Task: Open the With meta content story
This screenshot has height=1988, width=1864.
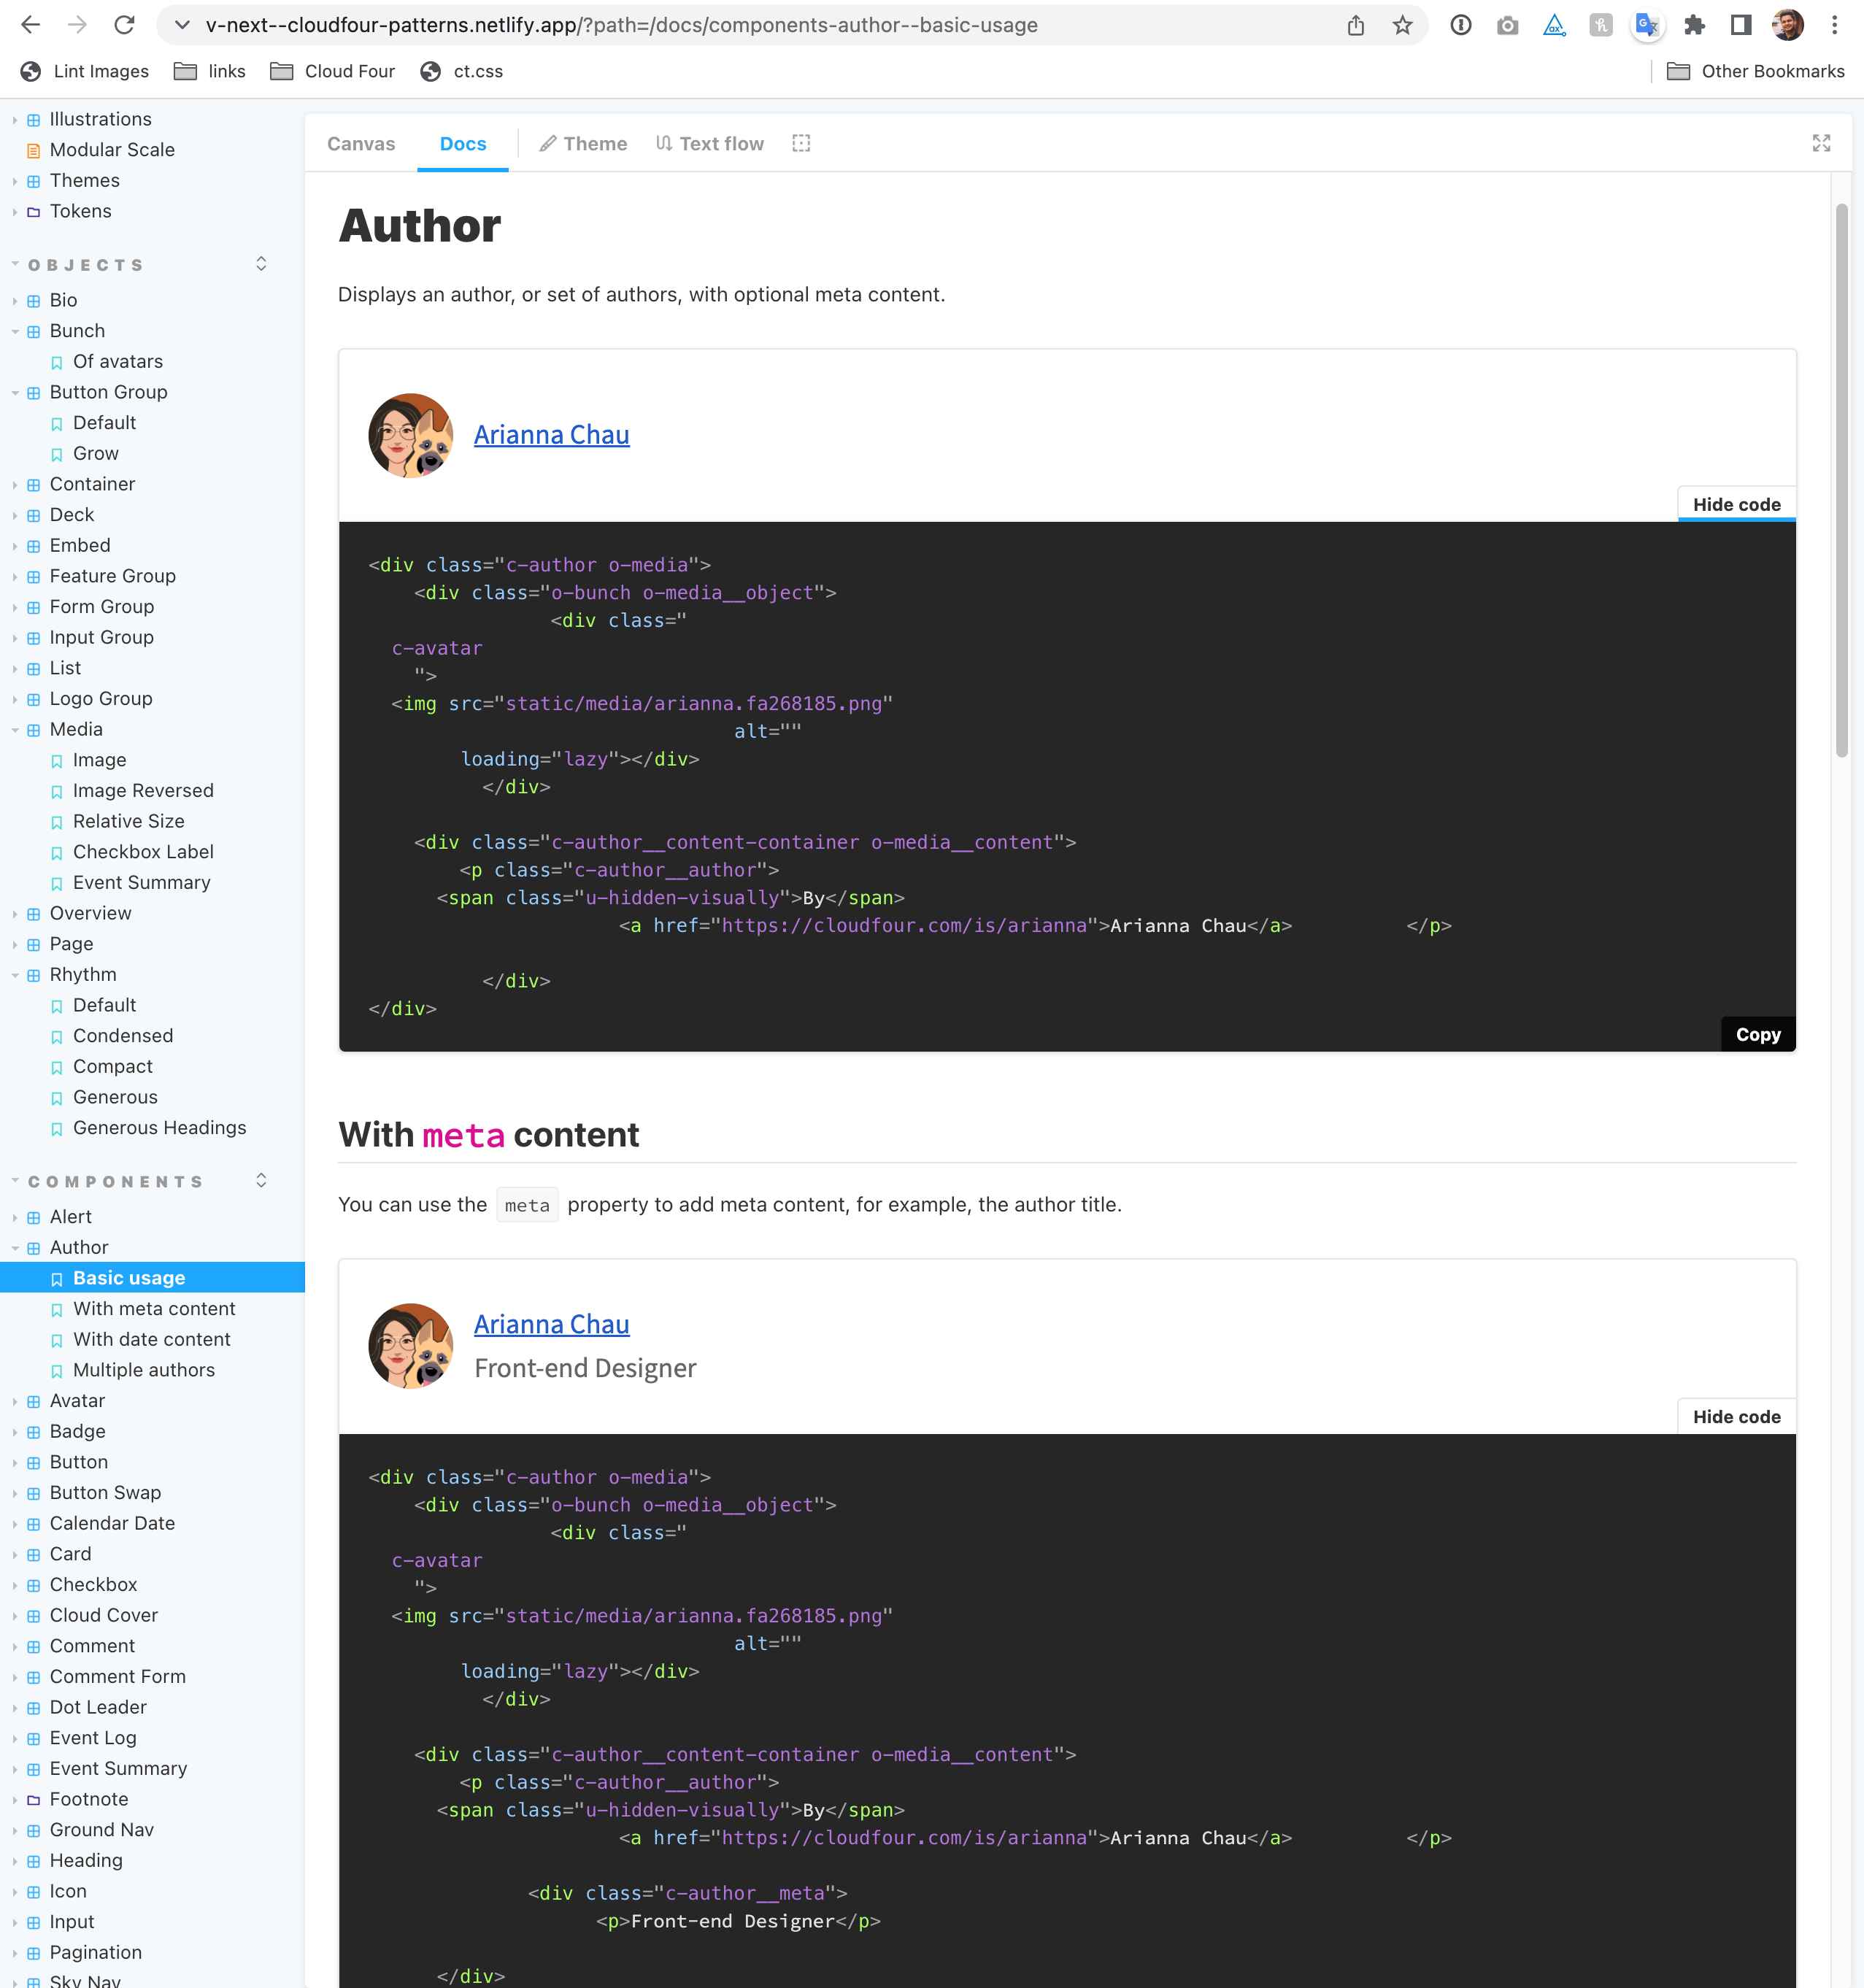Action: (x=154, y=1308)
